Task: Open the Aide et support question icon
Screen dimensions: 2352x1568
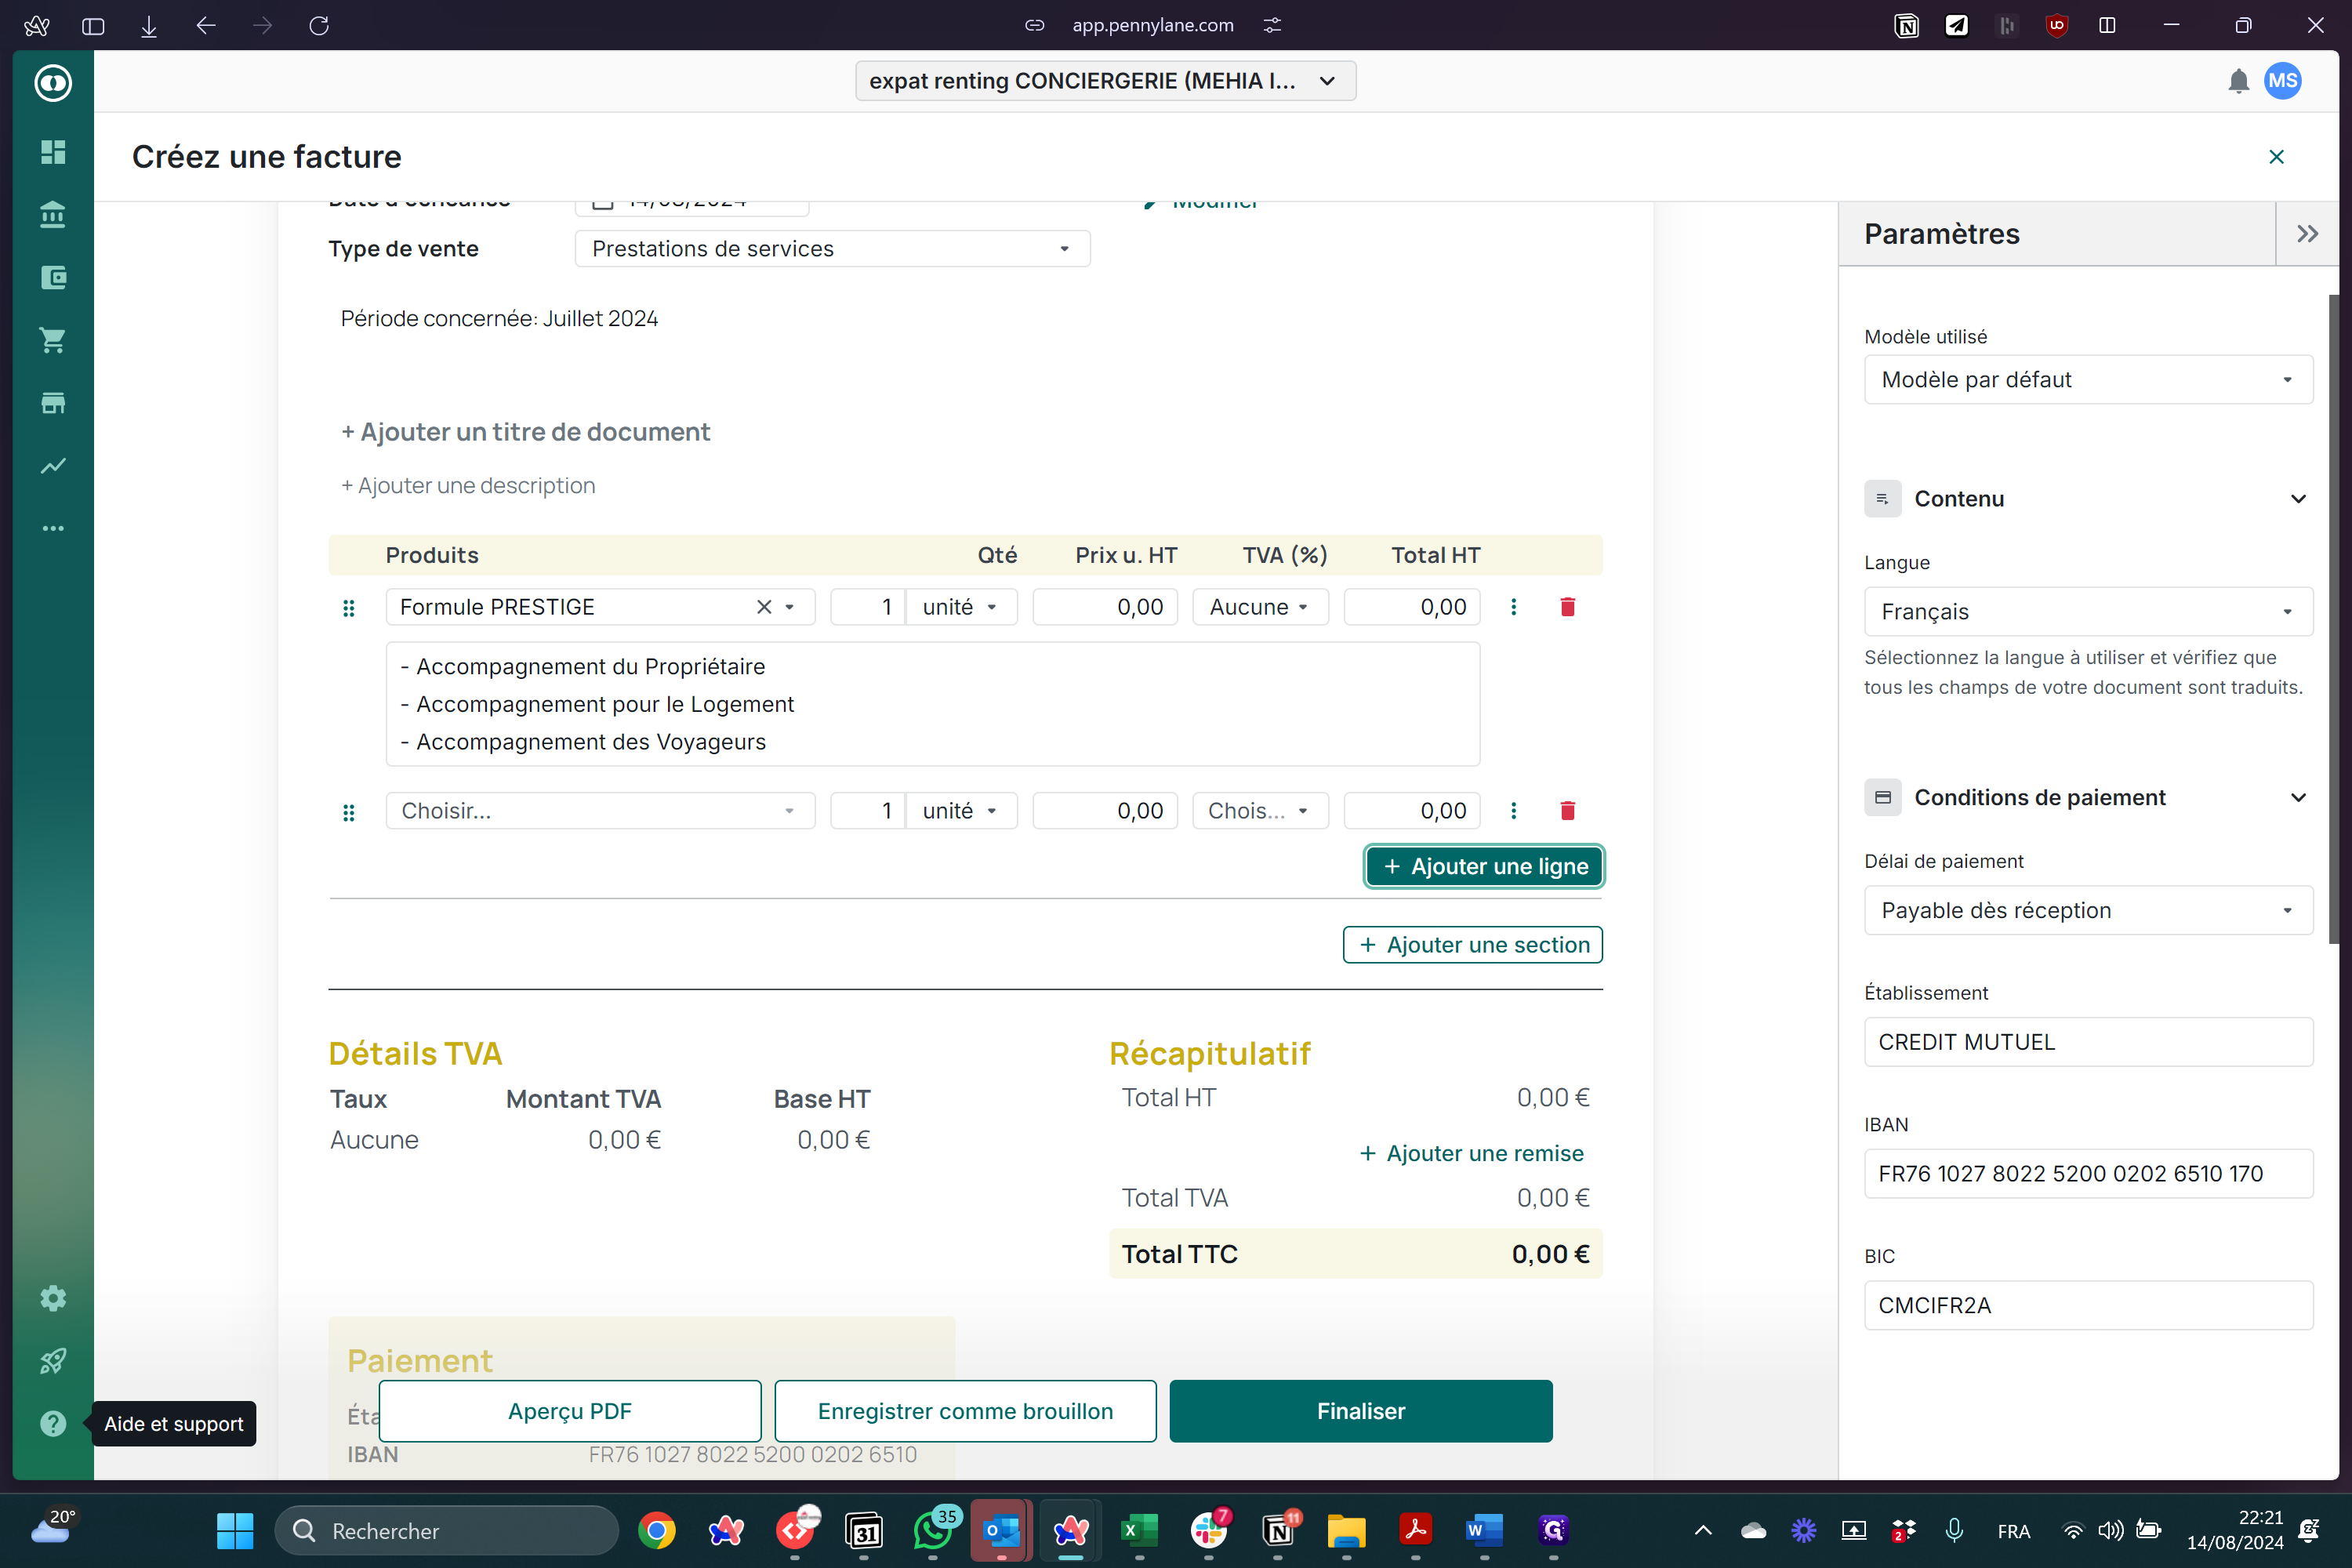Action: point(53,1423)
